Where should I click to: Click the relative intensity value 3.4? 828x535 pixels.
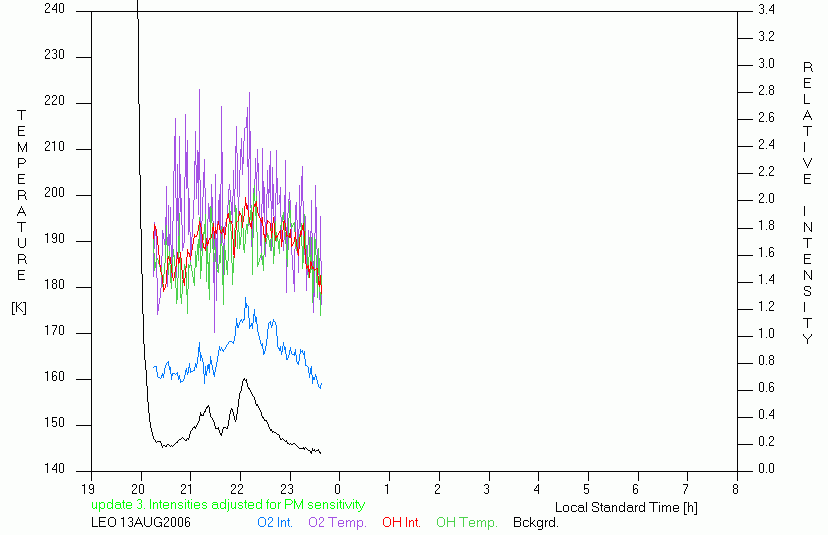(766, 9)
